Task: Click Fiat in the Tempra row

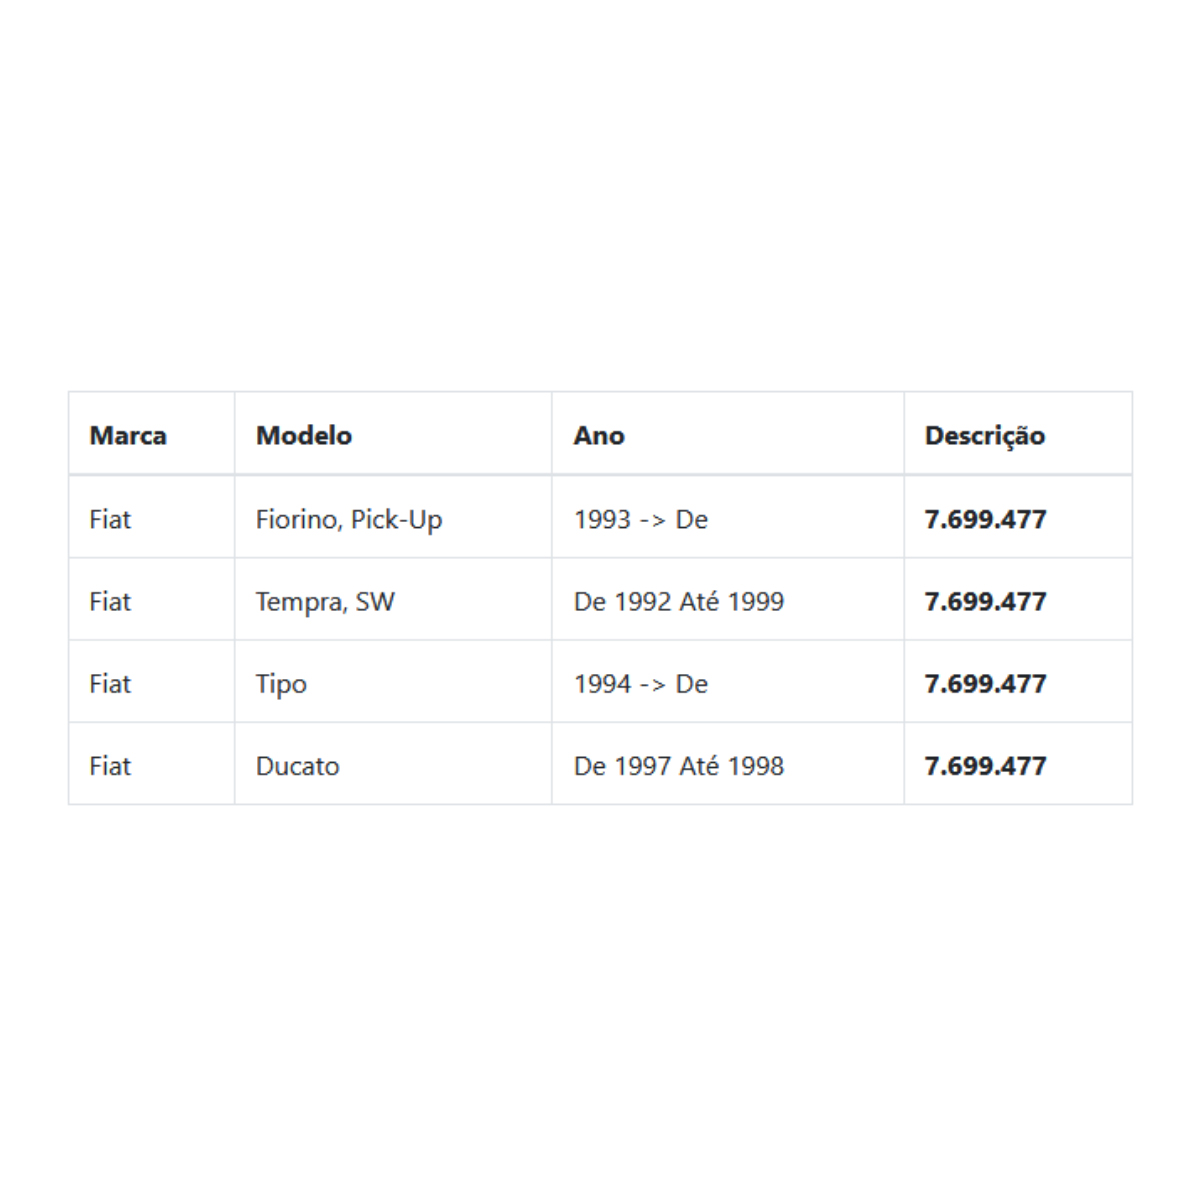Action: coord(110,601)
